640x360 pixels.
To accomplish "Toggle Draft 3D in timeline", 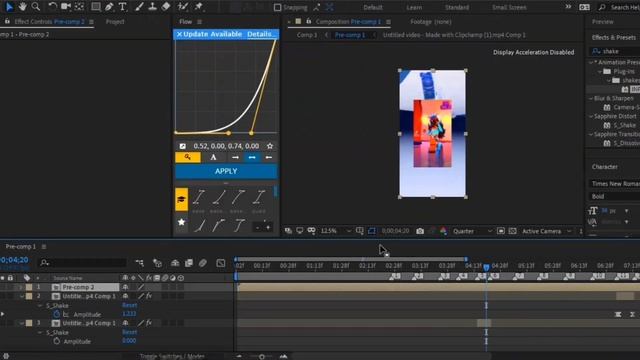I will coord(157,263).
